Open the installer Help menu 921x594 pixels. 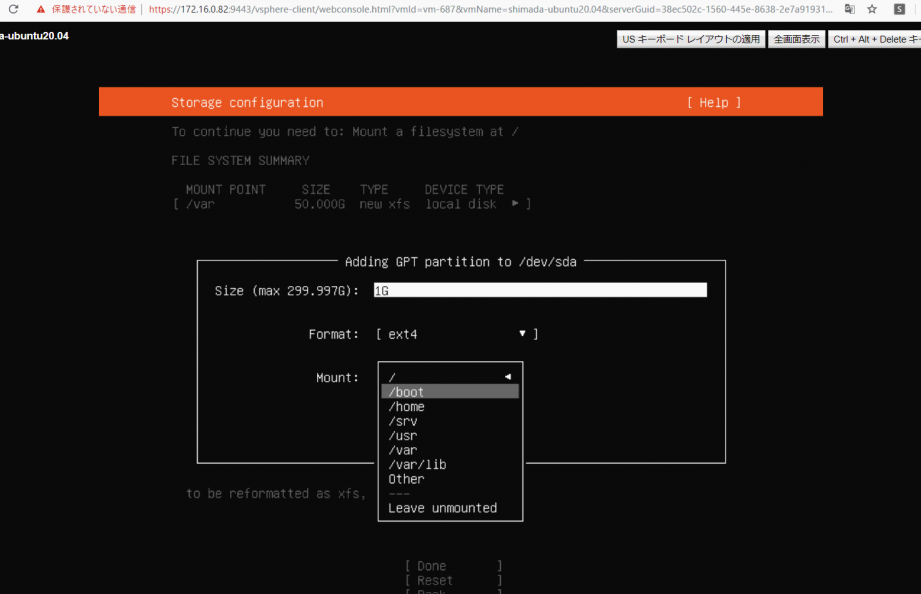pos(714,103)
